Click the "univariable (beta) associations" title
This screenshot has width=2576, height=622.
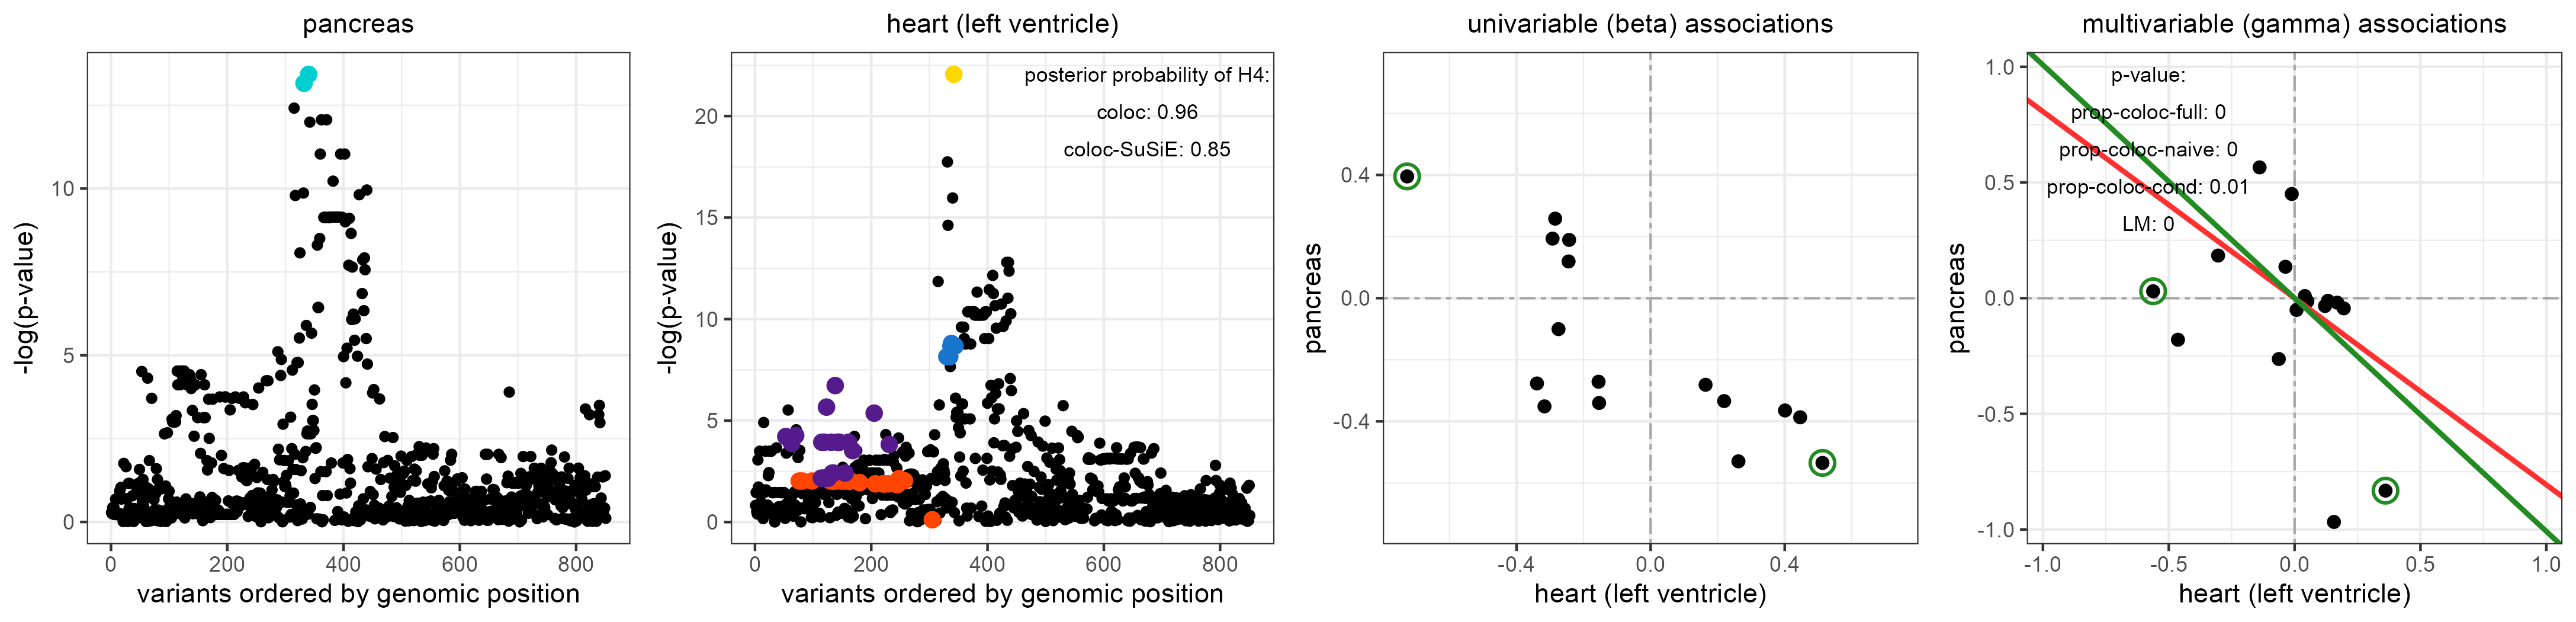pyautogui.click(x=1650, y=24)
